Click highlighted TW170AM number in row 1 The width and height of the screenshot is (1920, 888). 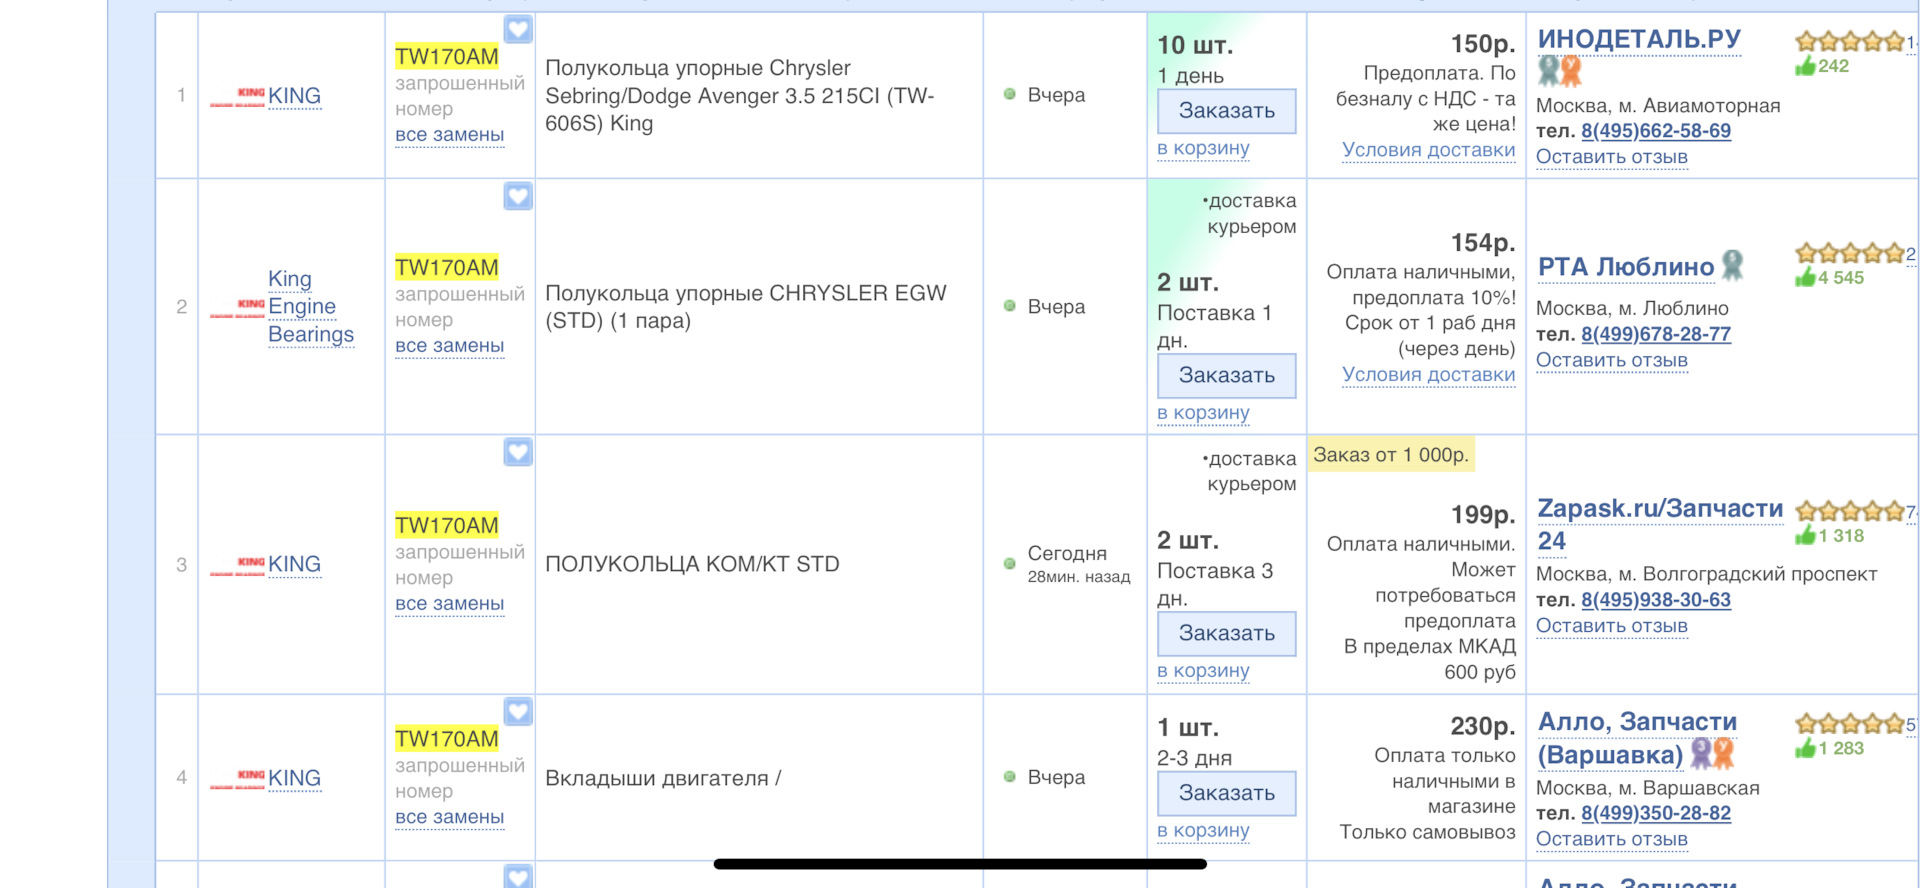click(x=447, y=57)
